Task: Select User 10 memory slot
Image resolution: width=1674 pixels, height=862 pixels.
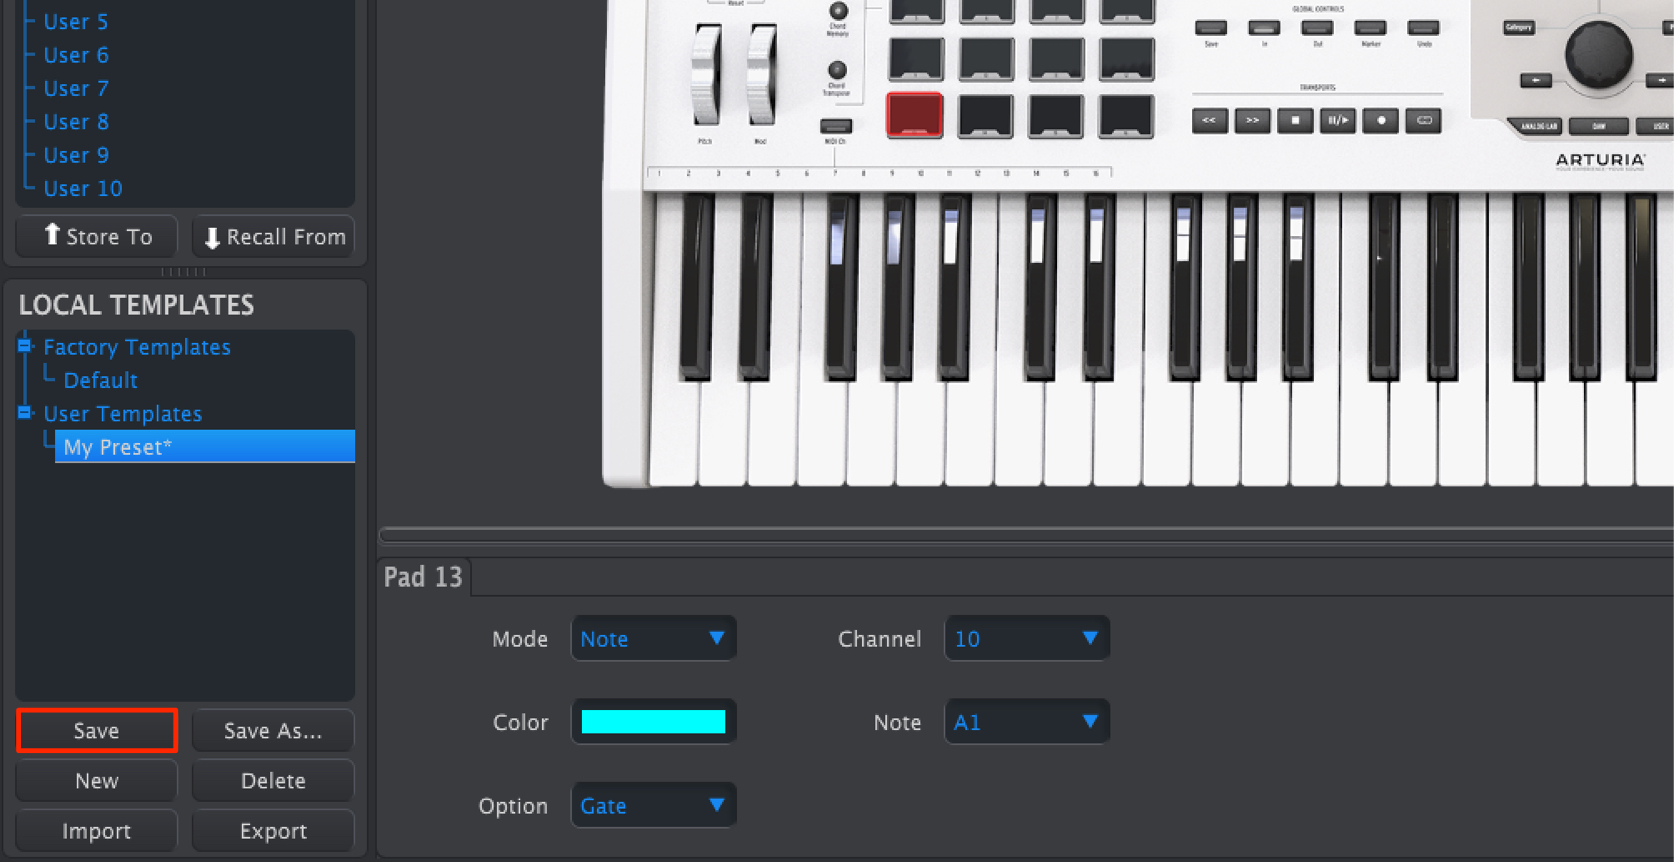Action: (x=82, y=188)
